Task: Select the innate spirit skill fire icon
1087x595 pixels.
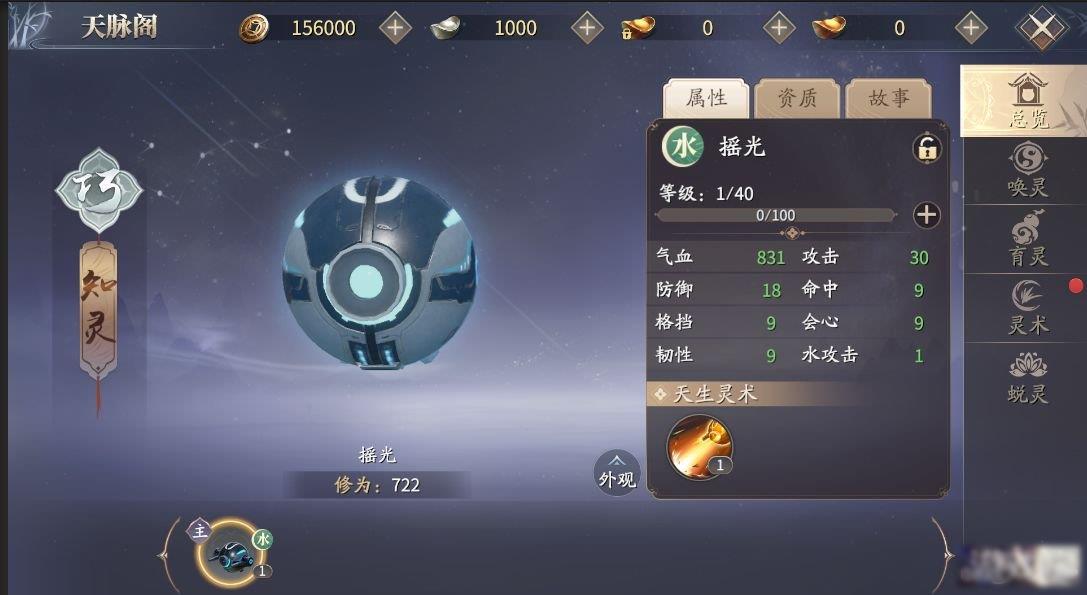Action: [x=699, y=447]
